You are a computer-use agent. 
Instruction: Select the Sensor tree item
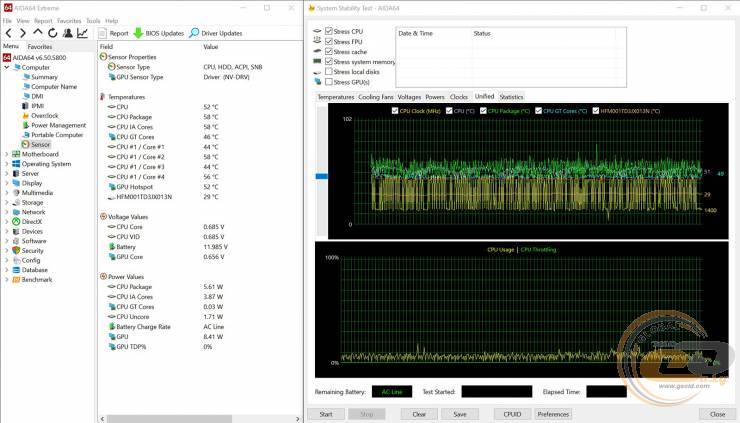[36, 144]
